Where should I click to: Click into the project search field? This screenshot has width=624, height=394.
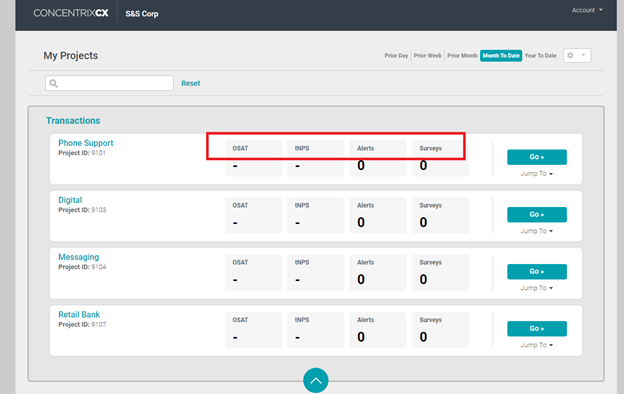click(109, 83)
